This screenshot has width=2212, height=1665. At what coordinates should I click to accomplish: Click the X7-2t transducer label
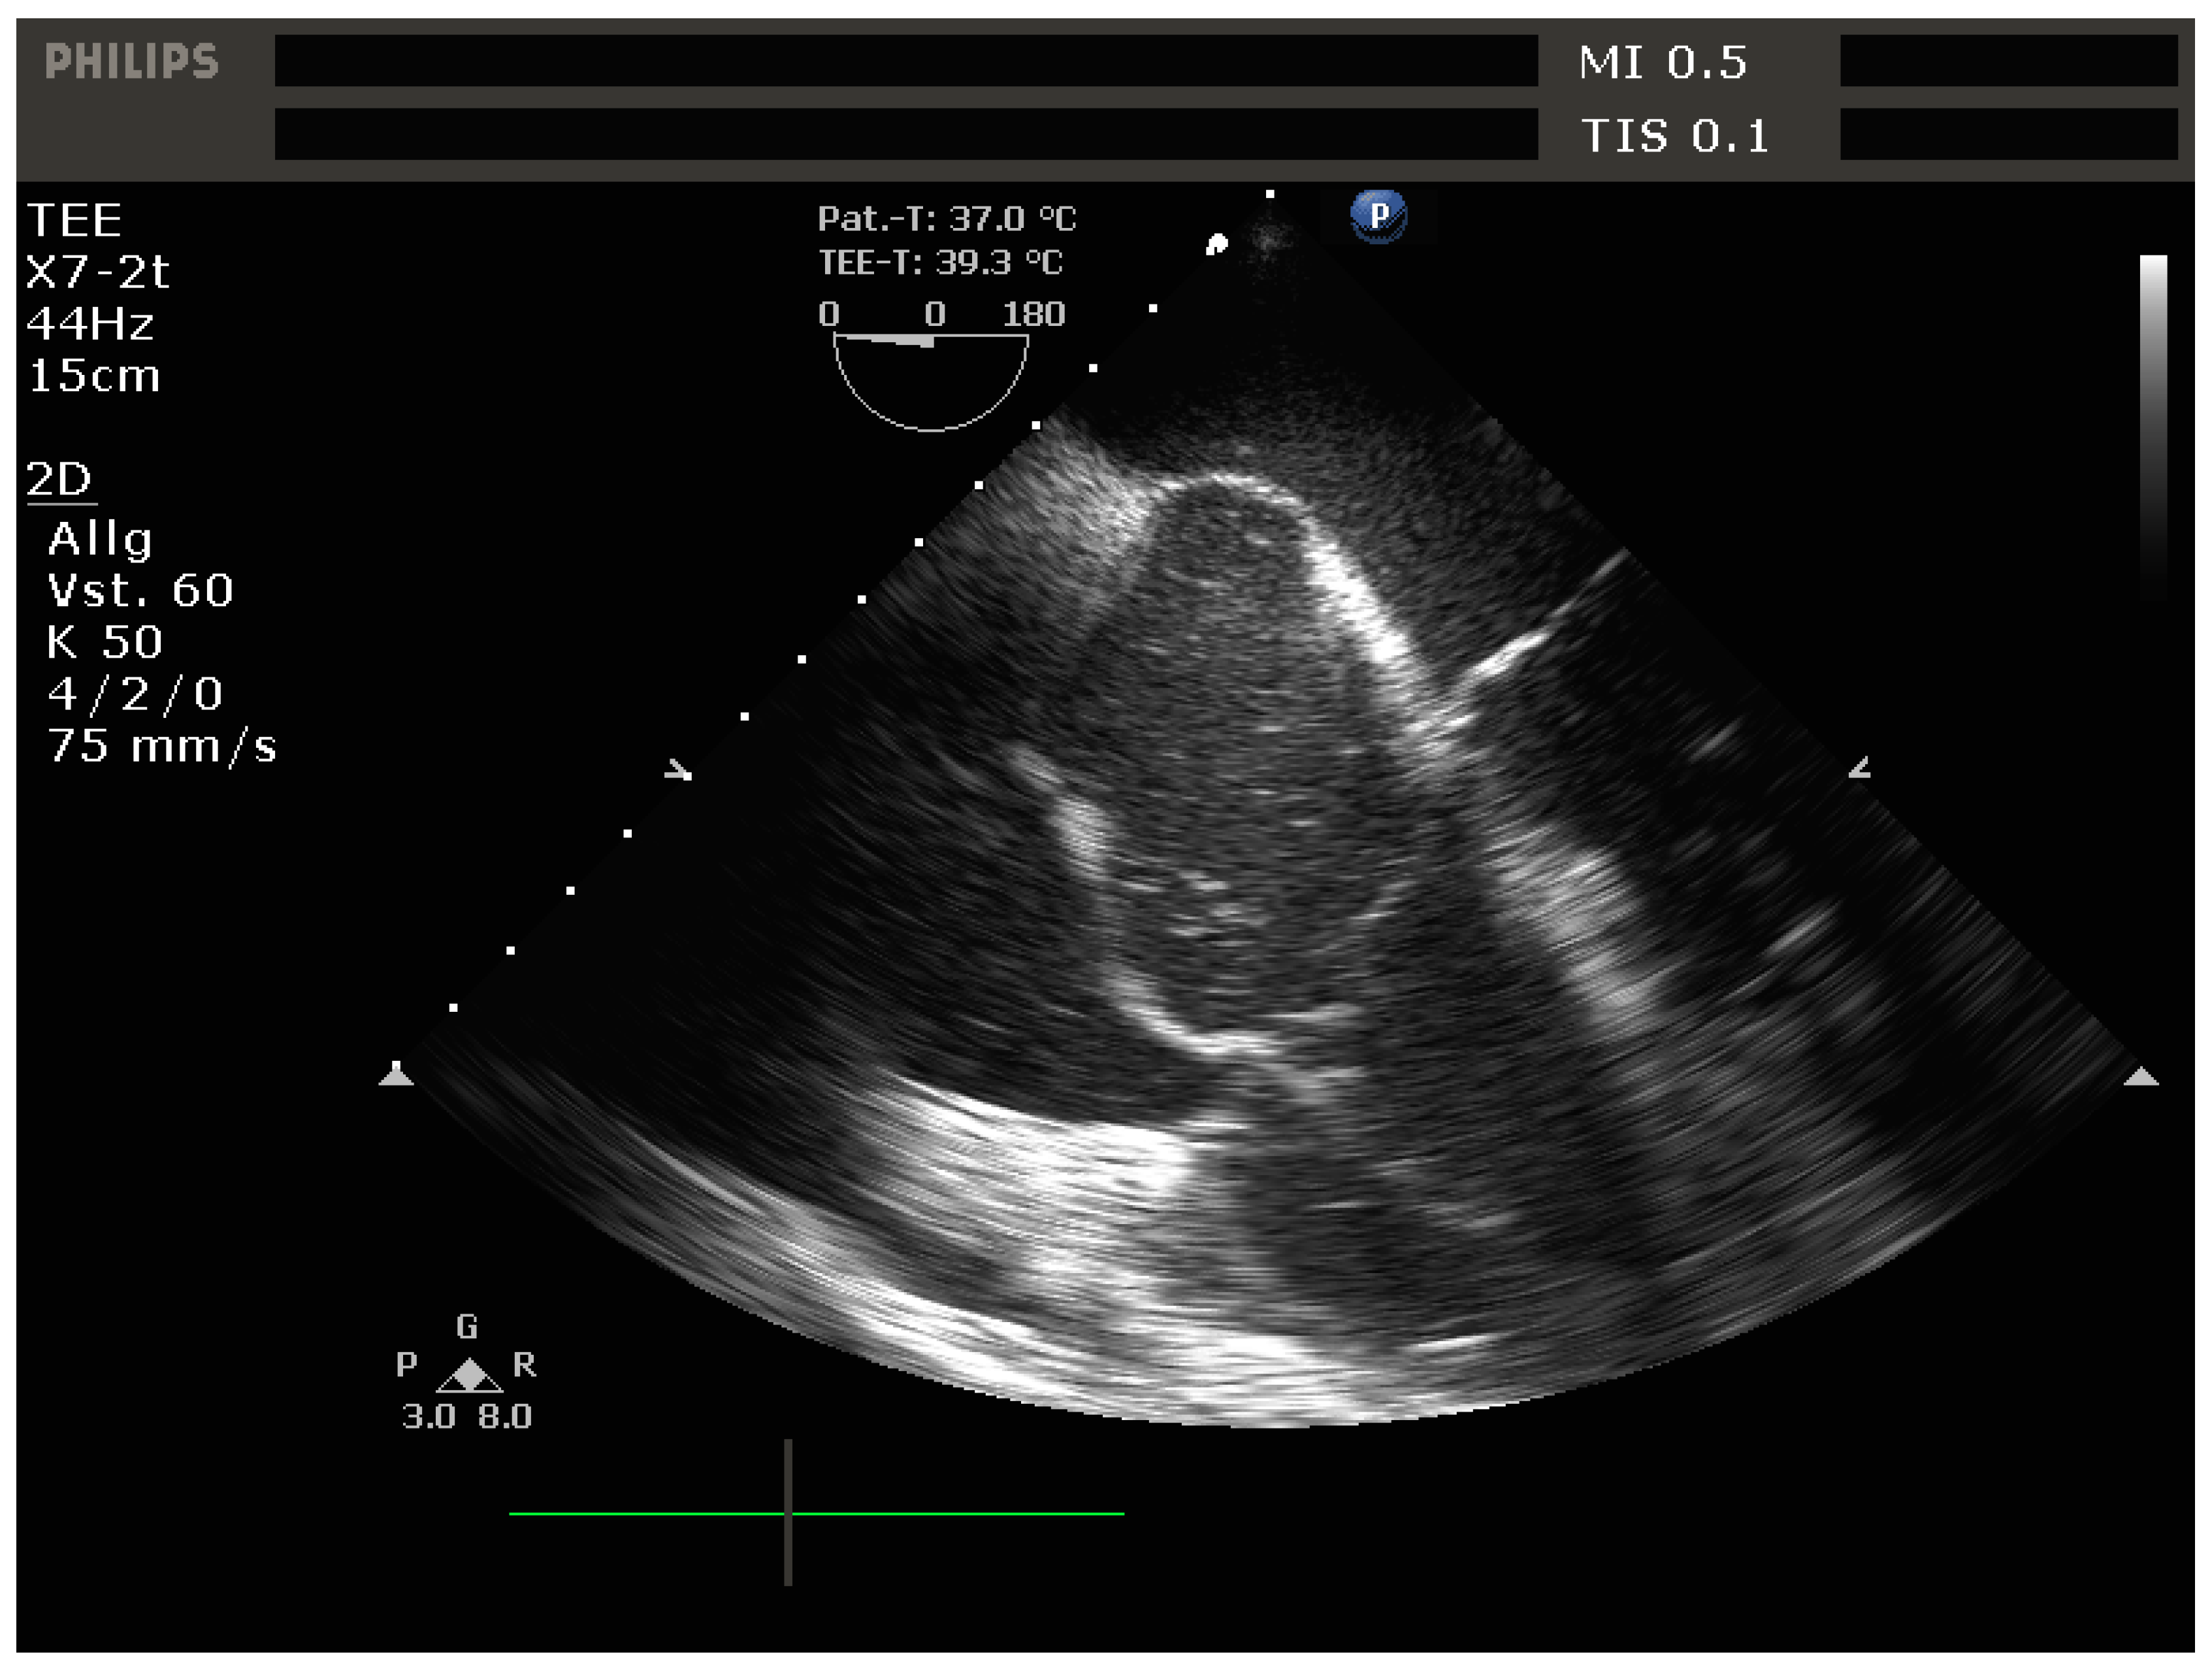[x=98, y=272]
